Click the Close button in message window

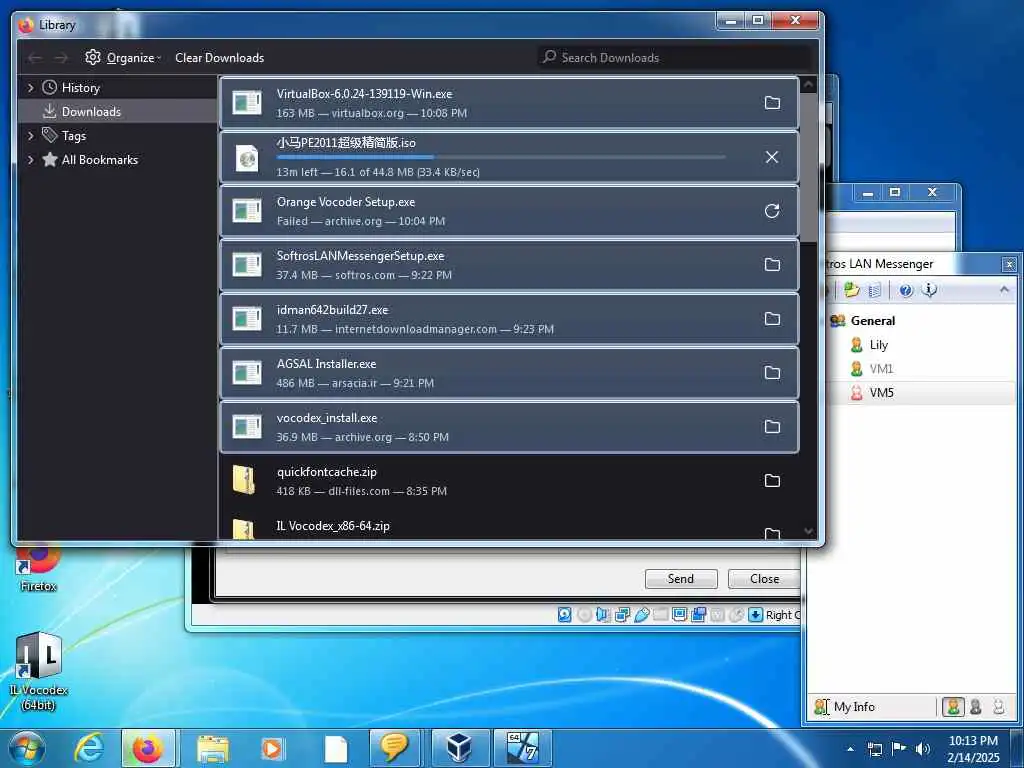coord(764,579)
